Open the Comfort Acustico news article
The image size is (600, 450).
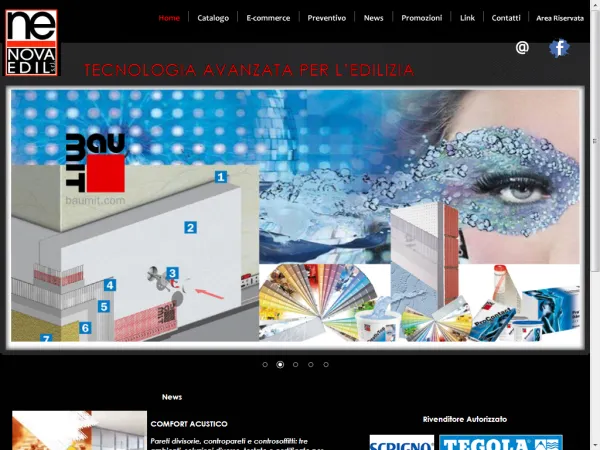point(189,424)
